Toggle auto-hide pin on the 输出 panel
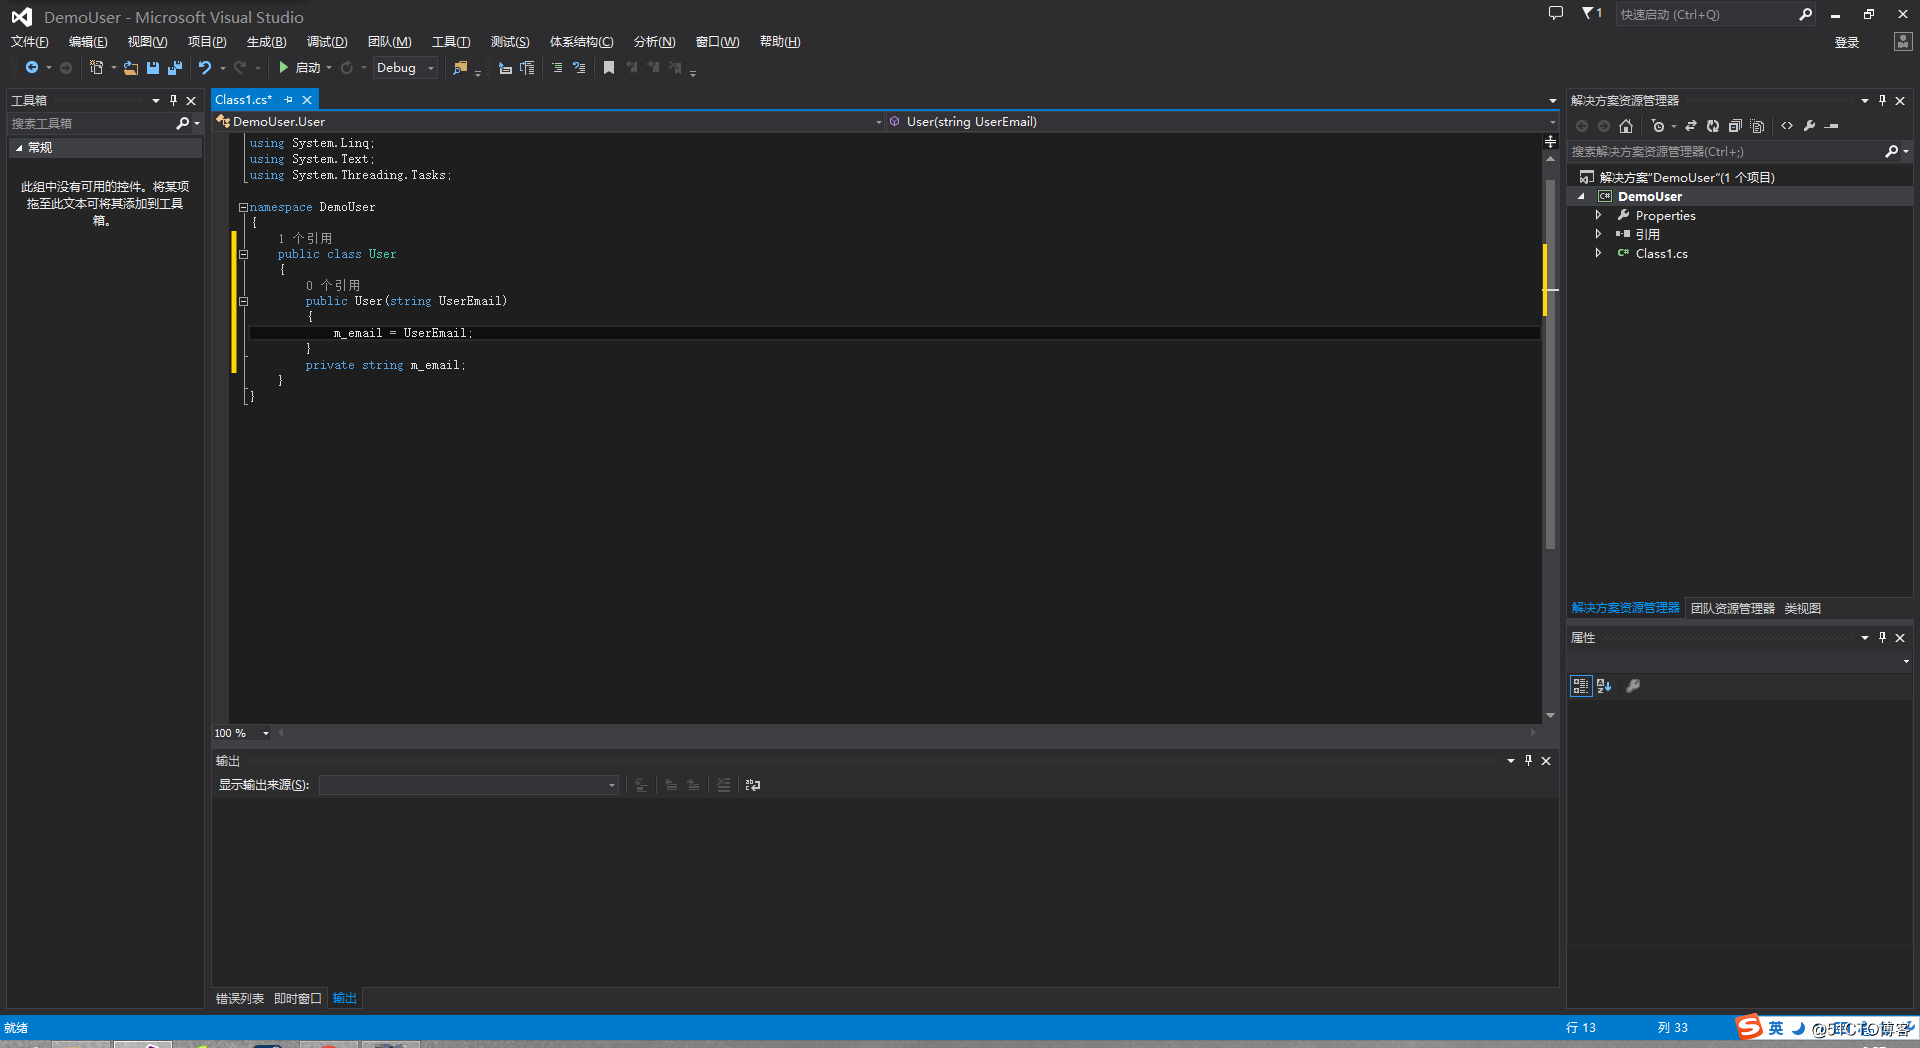The height and width of the screenshot is (1048, 1920). [1528, 761]
